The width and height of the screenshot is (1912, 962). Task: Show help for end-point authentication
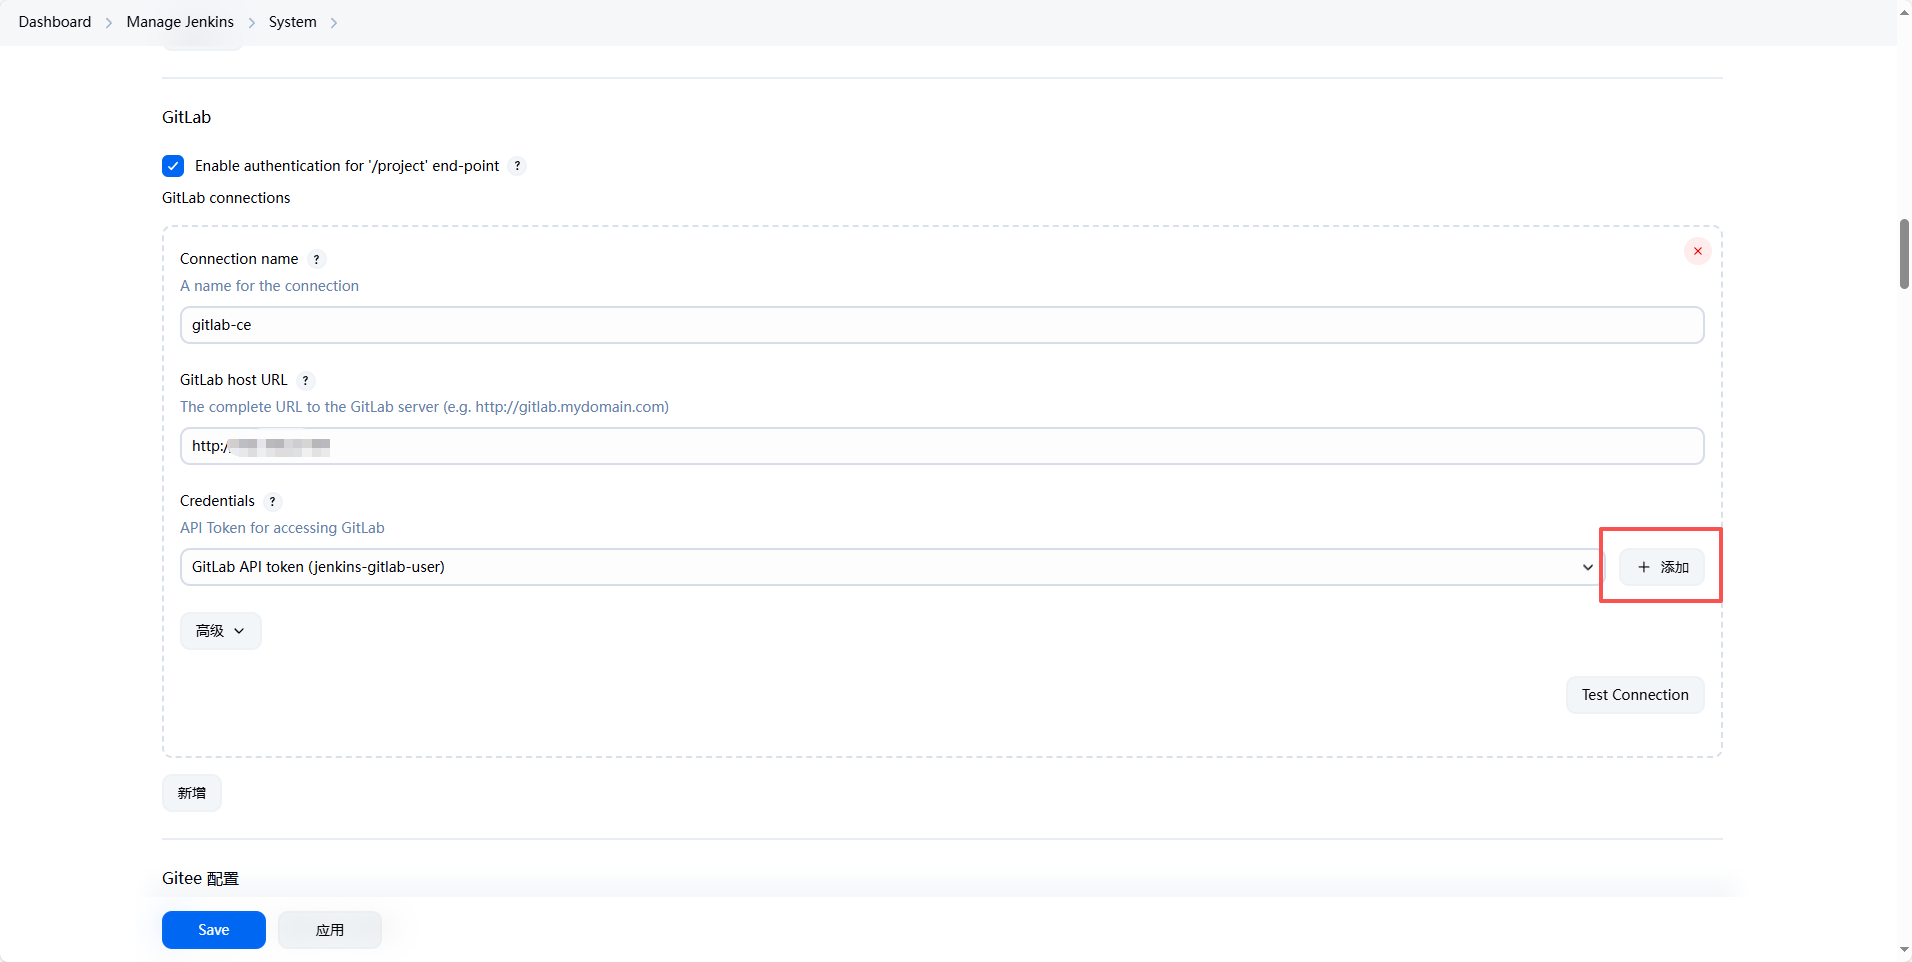(517, 166)
